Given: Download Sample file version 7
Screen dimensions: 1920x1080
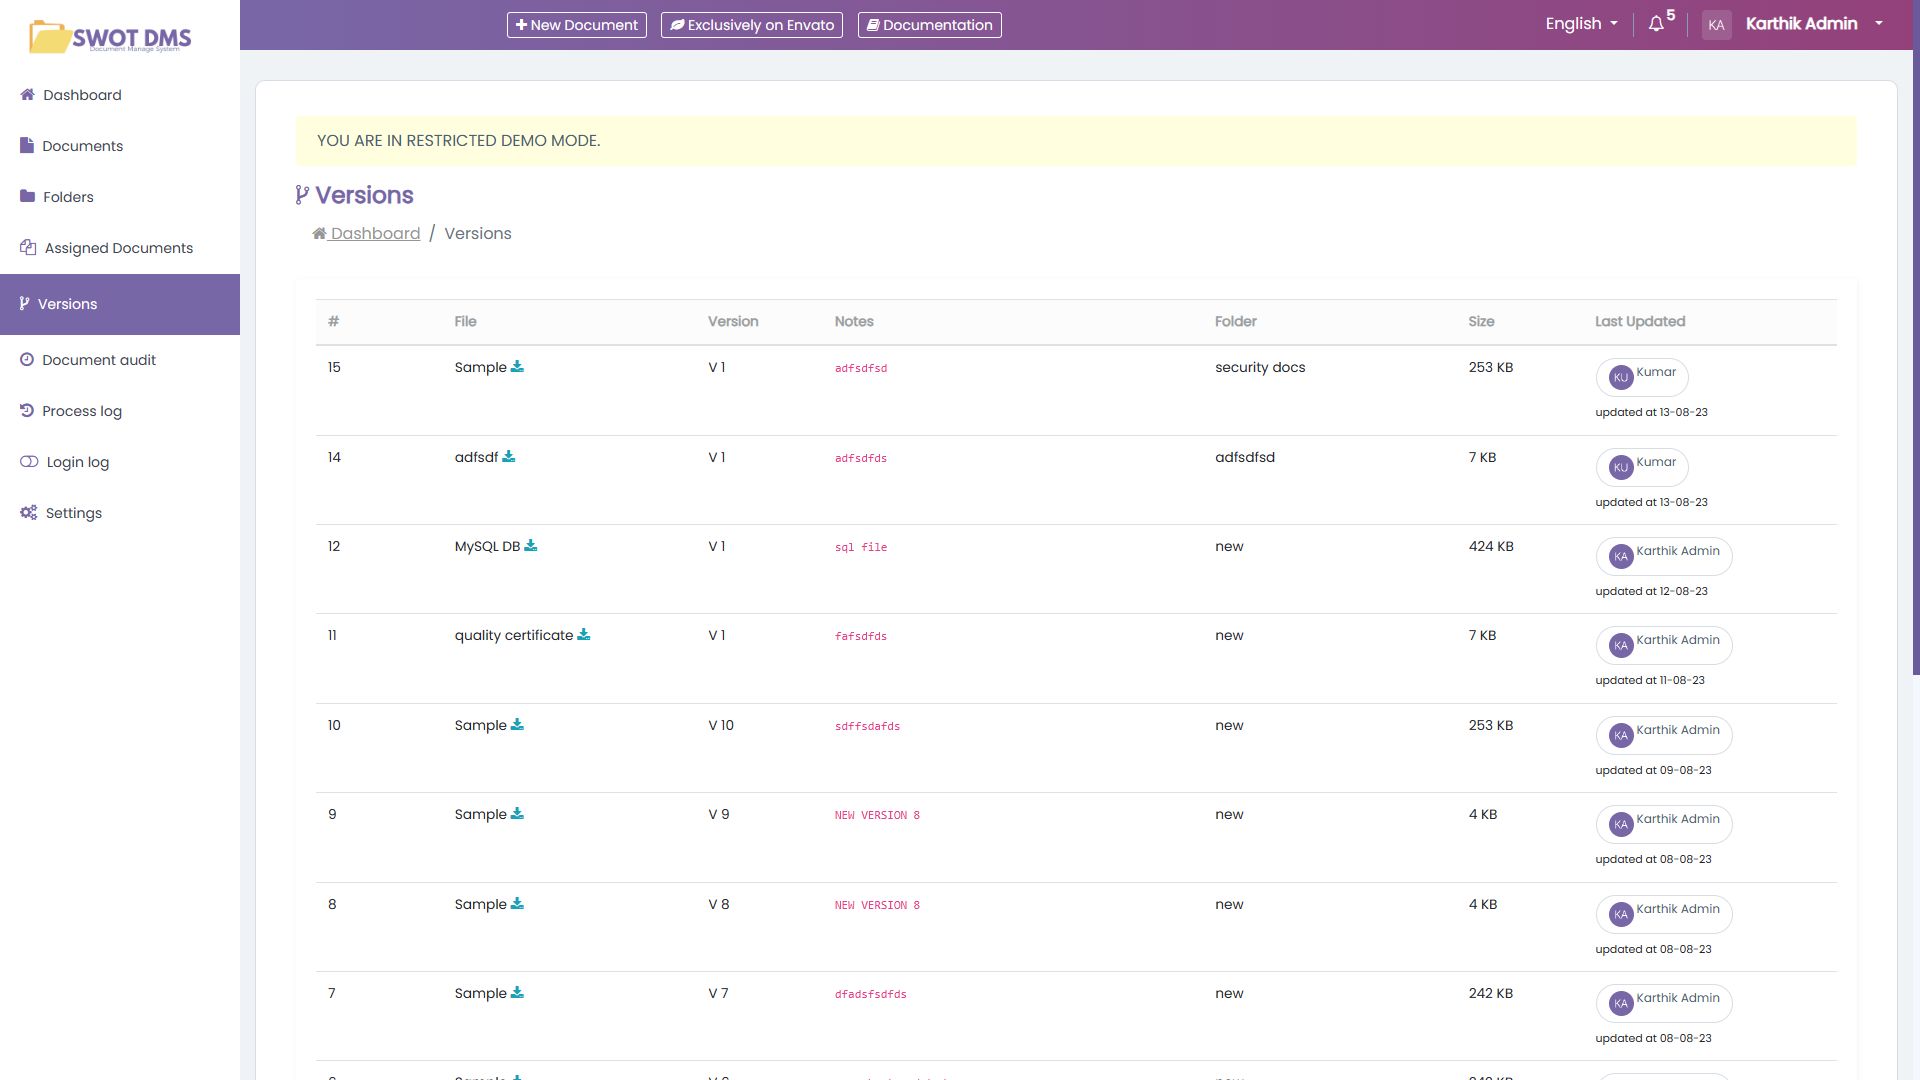Looking at the screenshot, I should coord(517,993).
